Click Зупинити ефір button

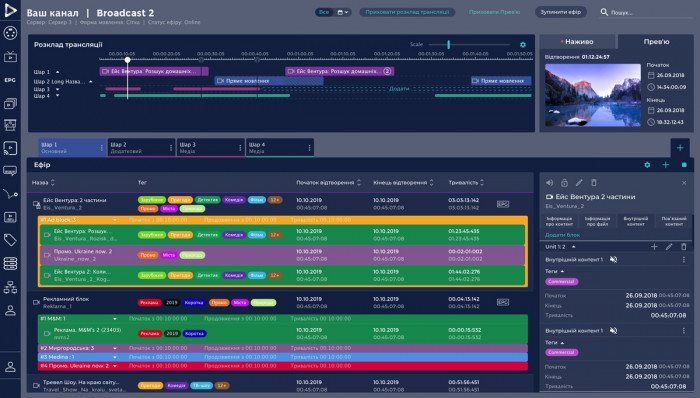561,12
